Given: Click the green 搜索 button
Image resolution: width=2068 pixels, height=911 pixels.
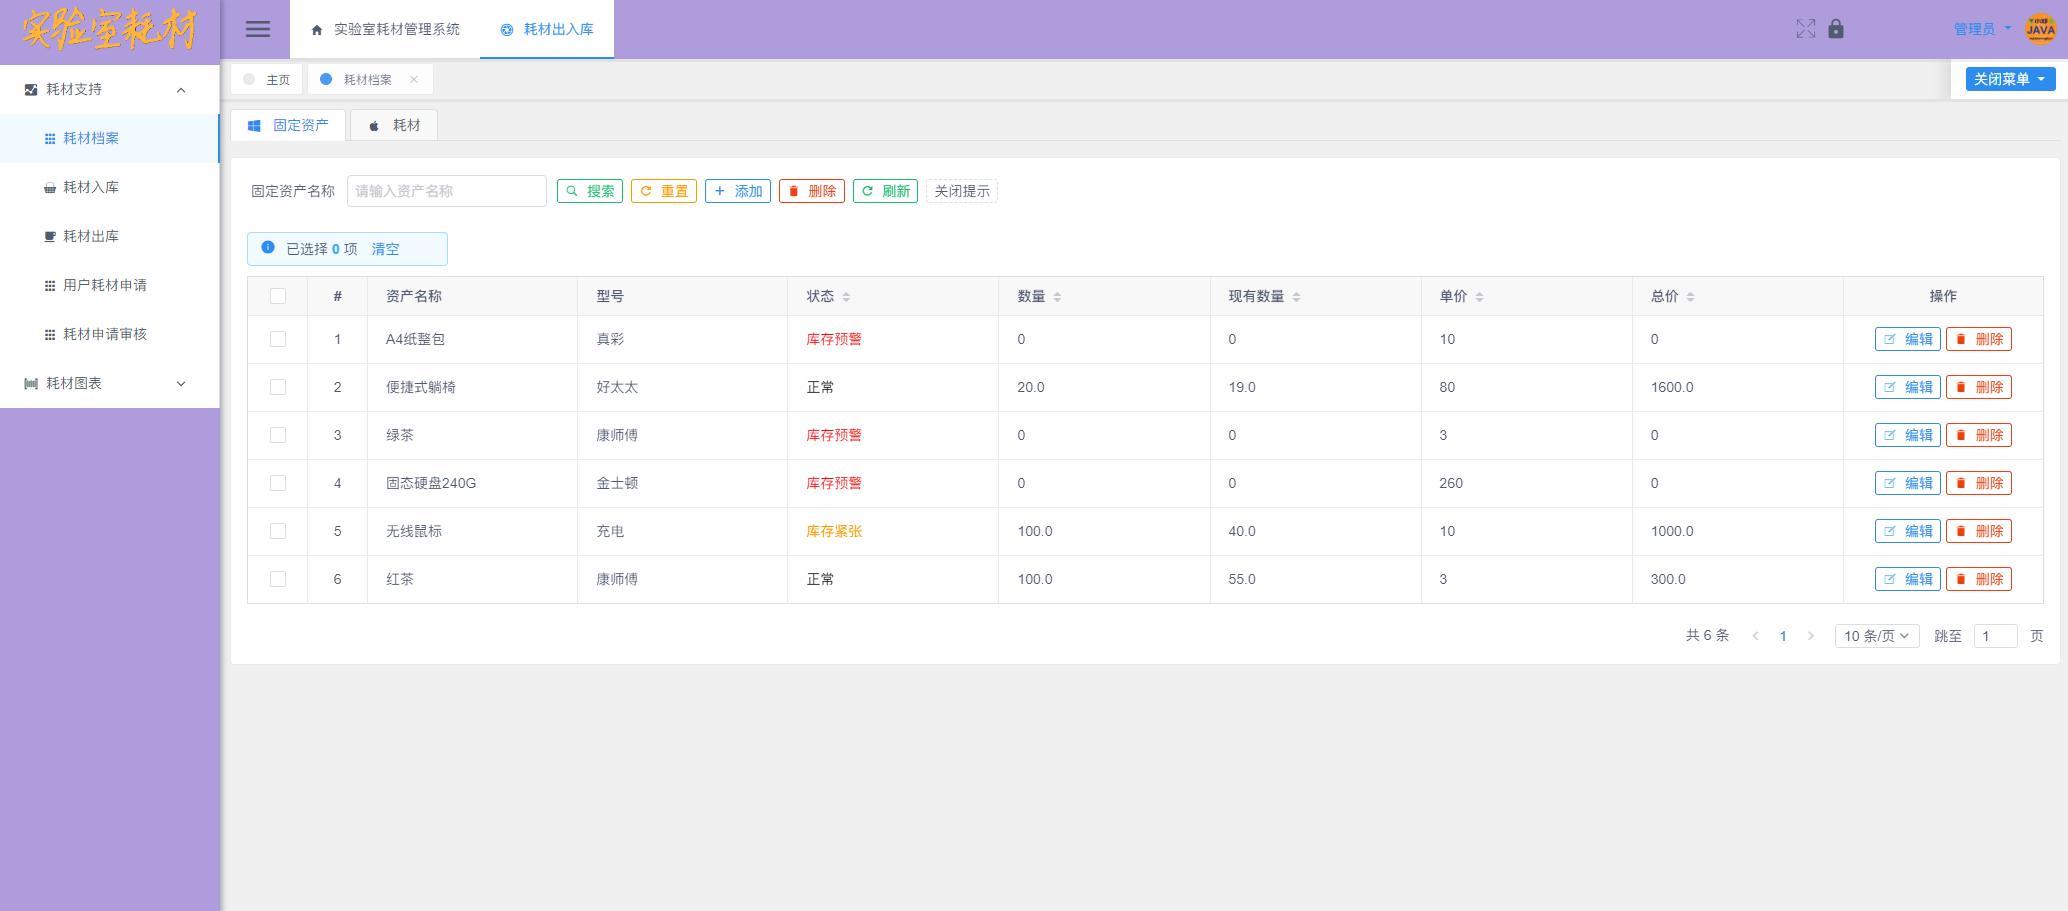Looking at the screenshot, I should (x=590, y=191).
